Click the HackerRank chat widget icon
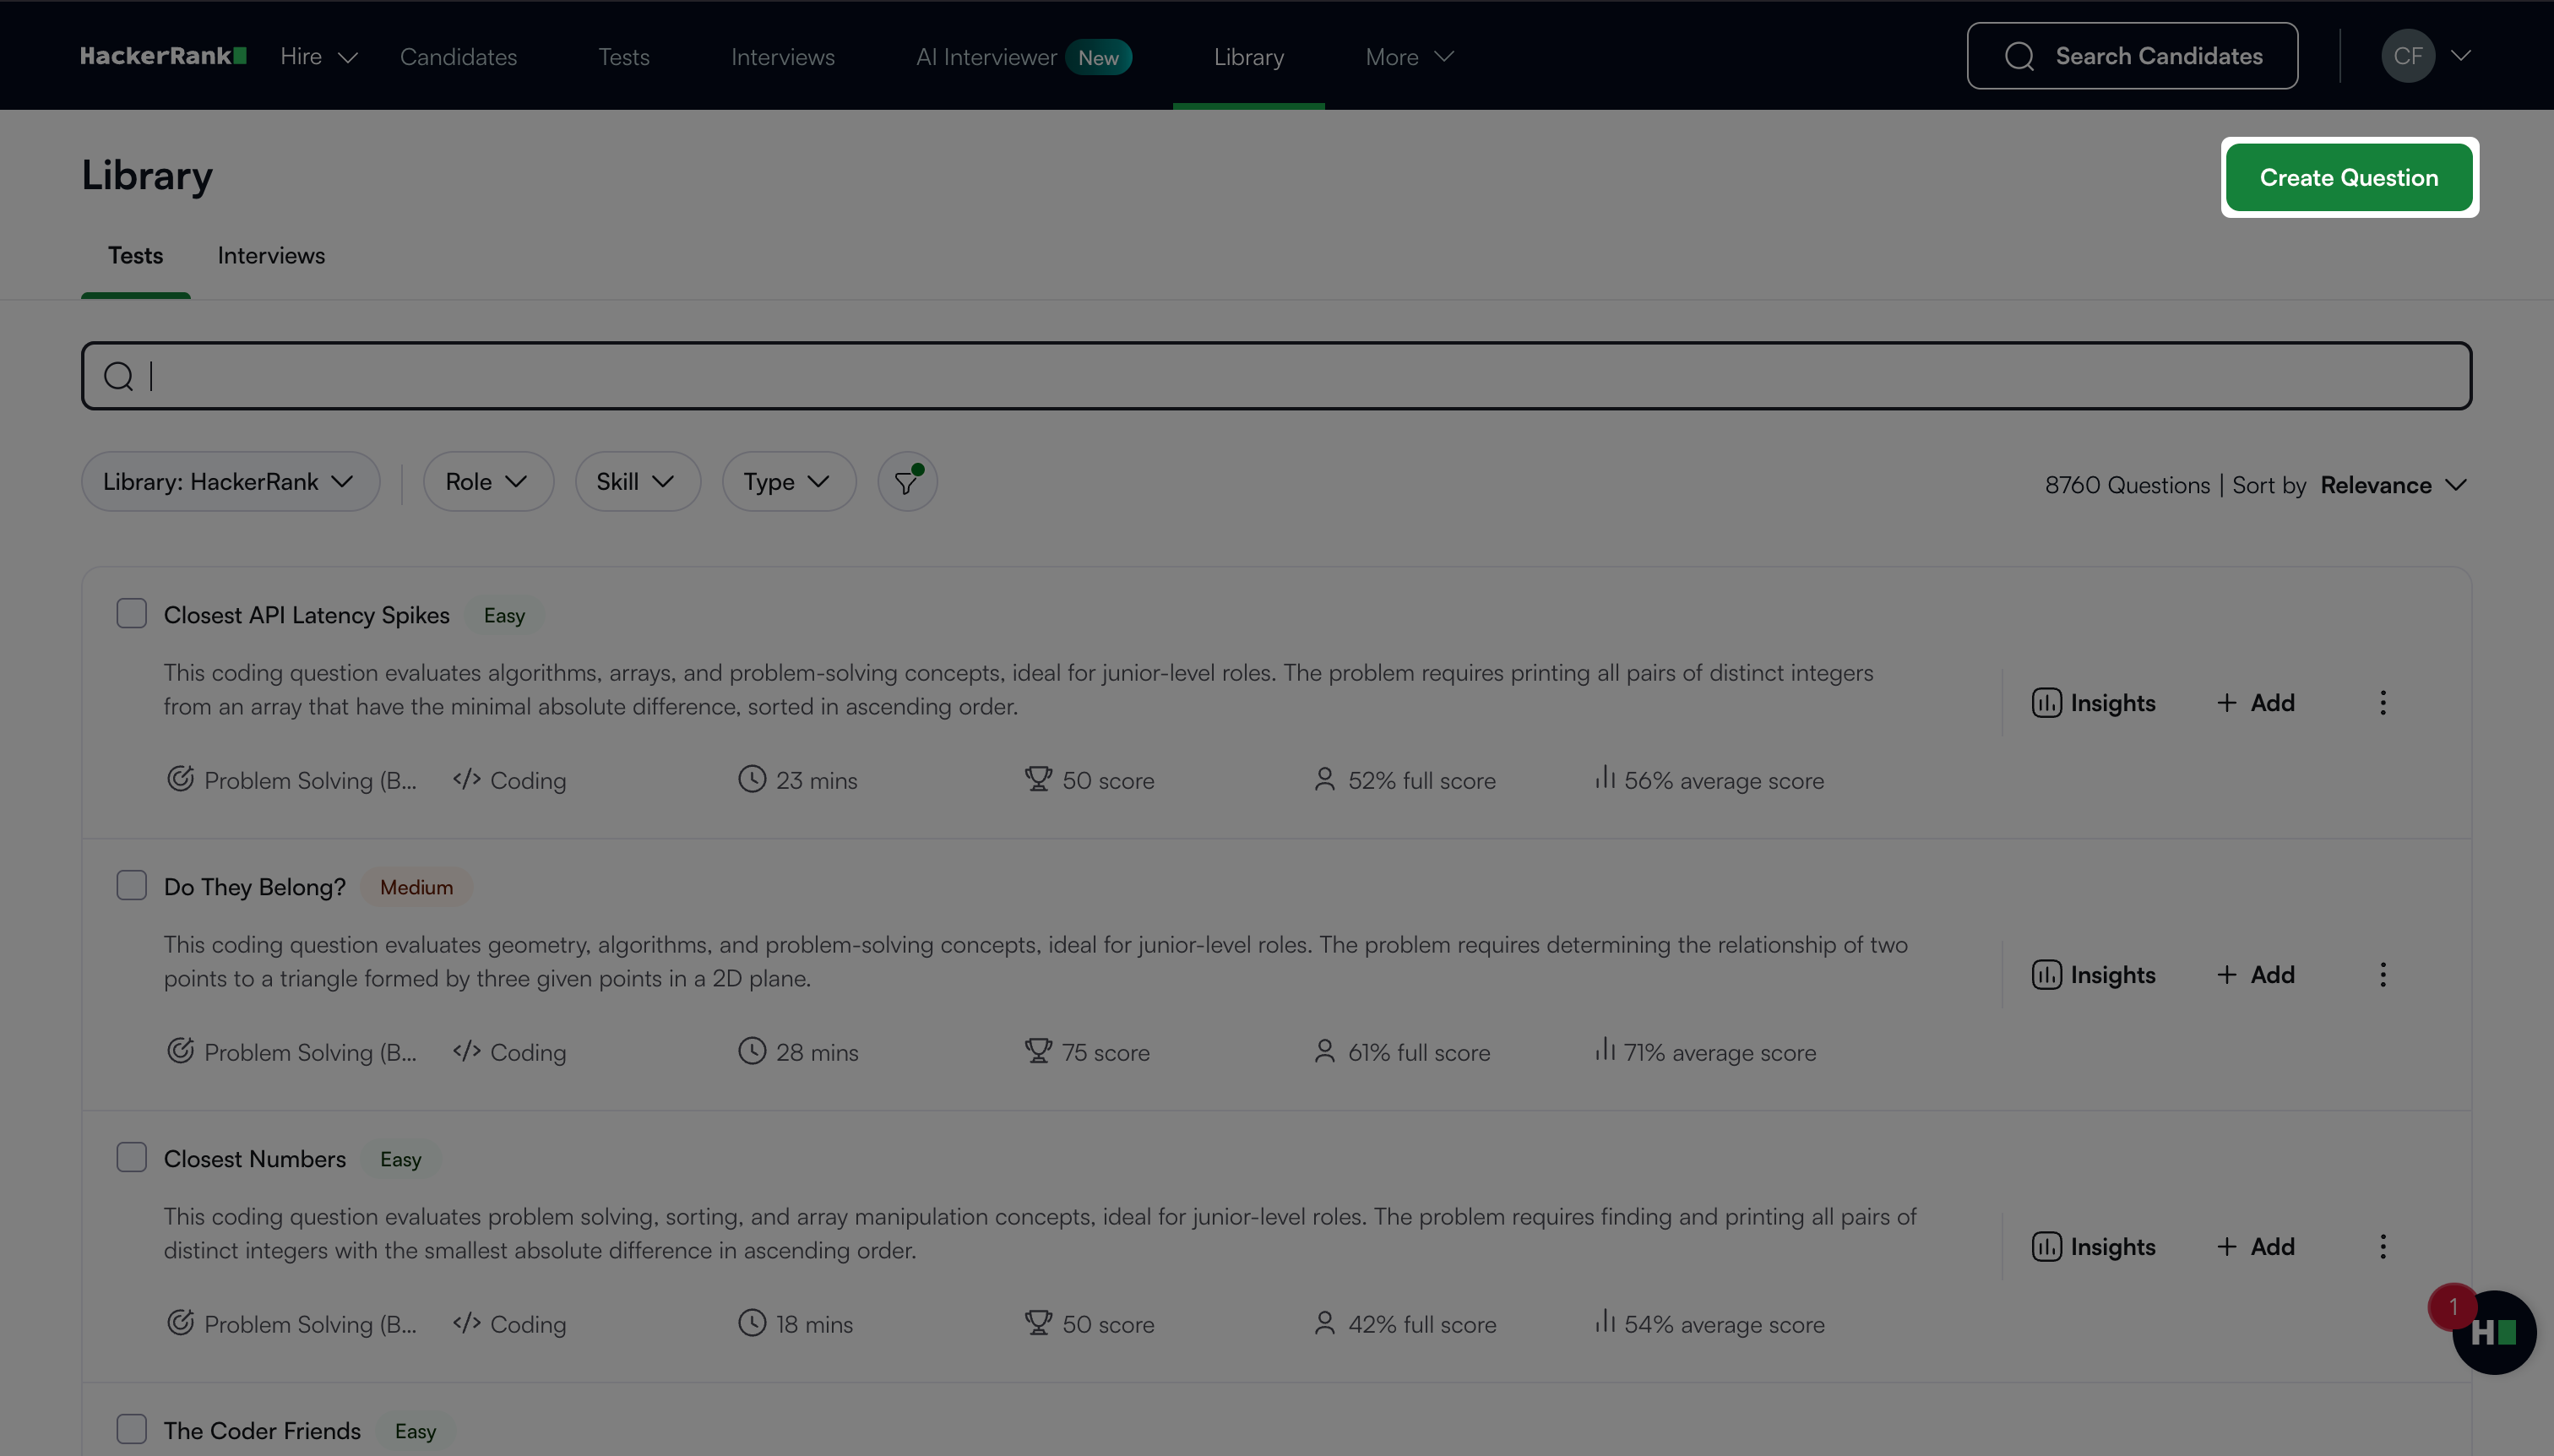 tap(2493, 1333)
